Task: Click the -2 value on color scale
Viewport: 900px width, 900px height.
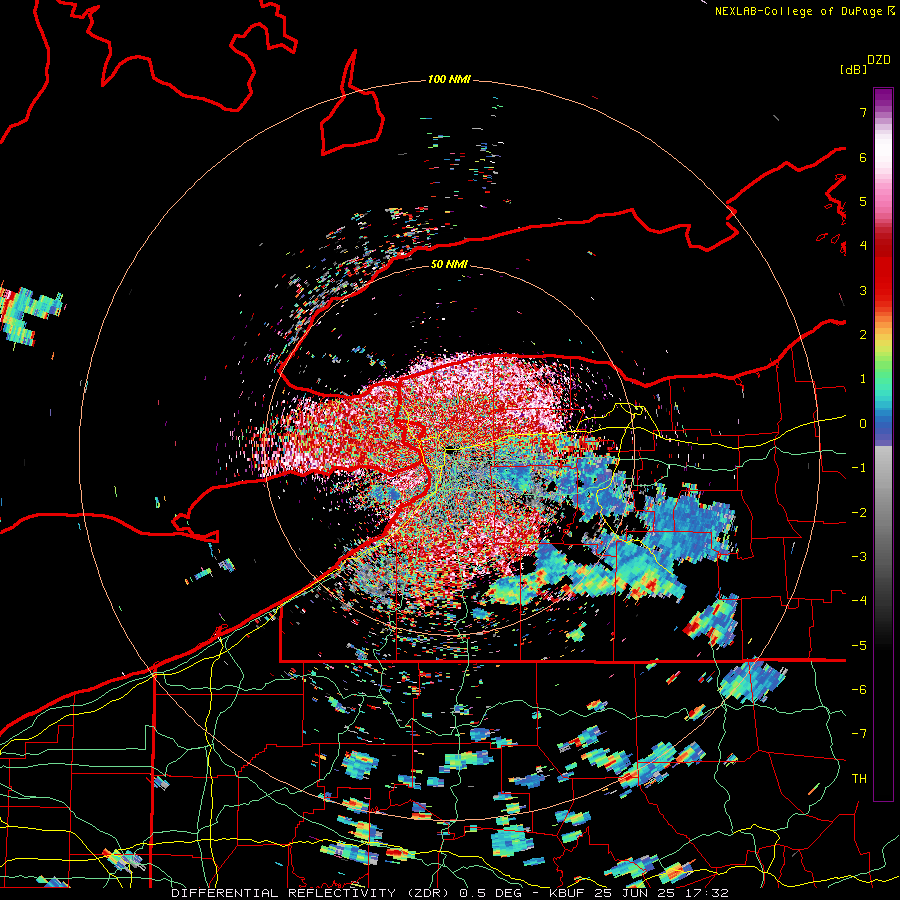Action: tap(859, 512)
